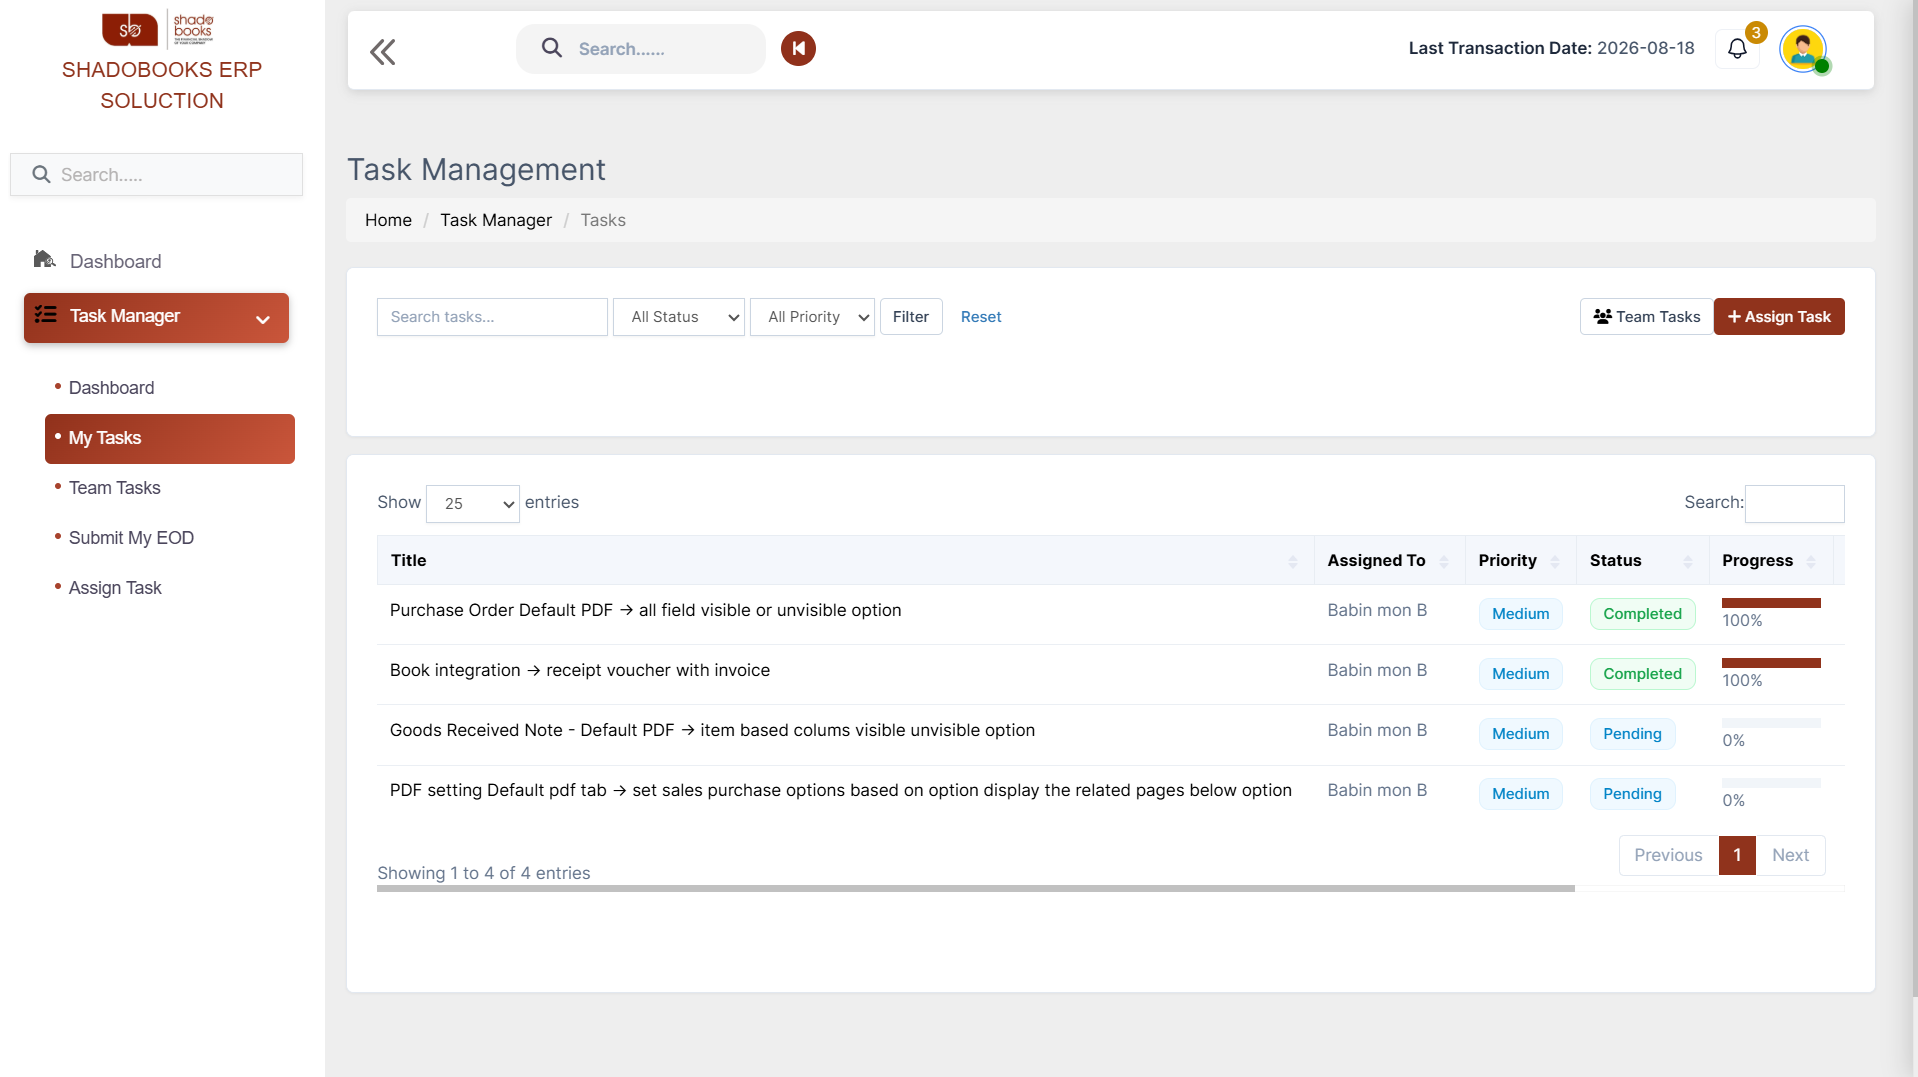Click Pending status of PDF setting task
The height and width of the screenshot is (1077, 1918).
point(1632,794)
